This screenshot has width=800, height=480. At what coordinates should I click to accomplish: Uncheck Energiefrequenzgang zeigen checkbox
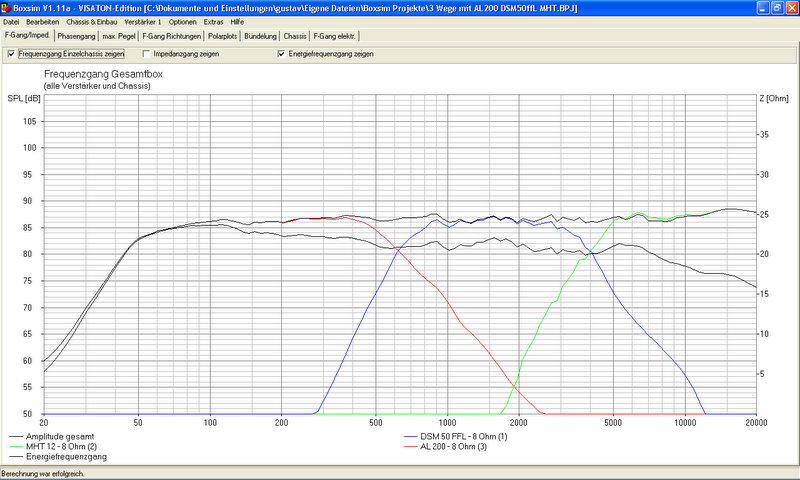pos(282,54)
